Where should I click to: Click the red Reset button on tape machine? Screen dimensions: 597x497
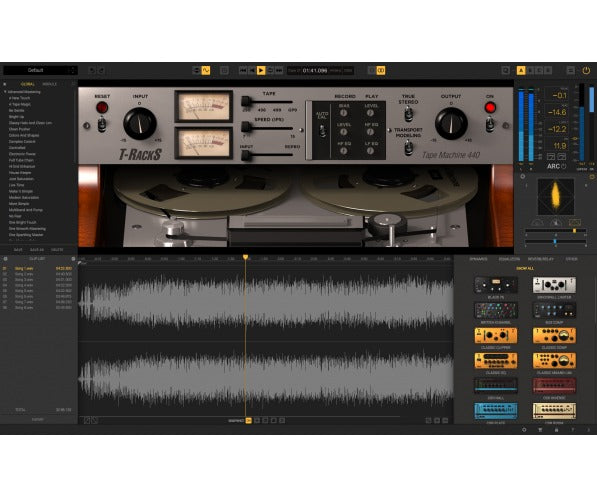coord(102,108)
